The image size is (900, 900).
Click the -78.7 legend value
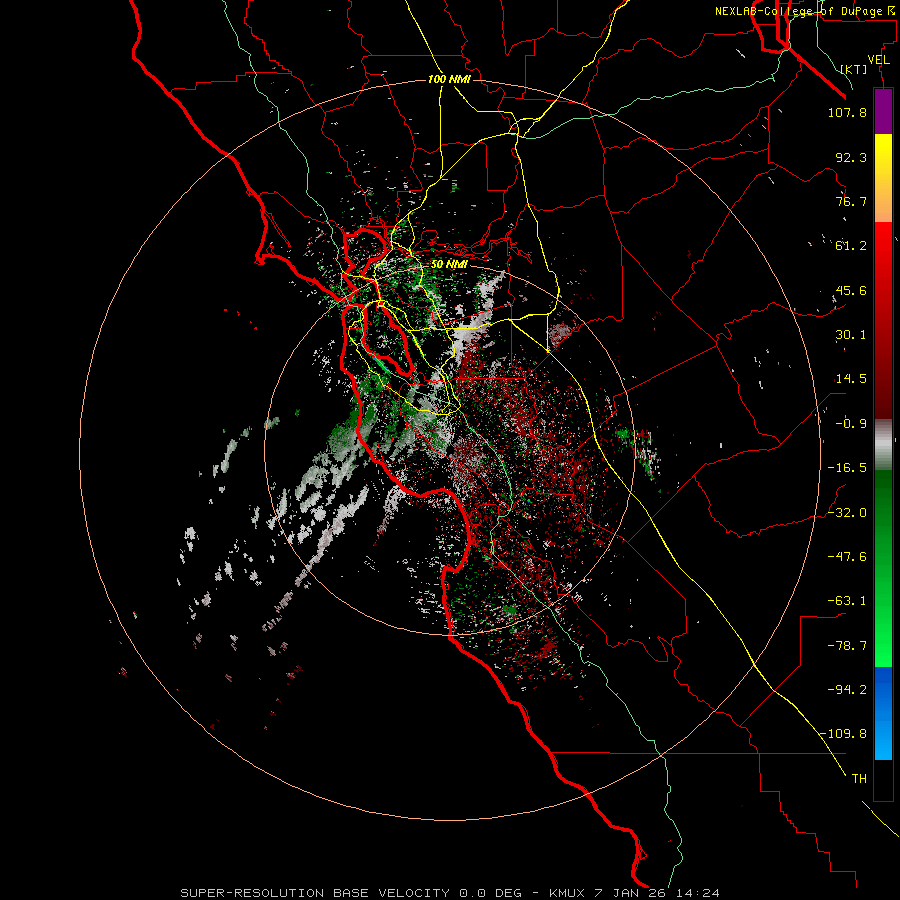pos(847,646)
